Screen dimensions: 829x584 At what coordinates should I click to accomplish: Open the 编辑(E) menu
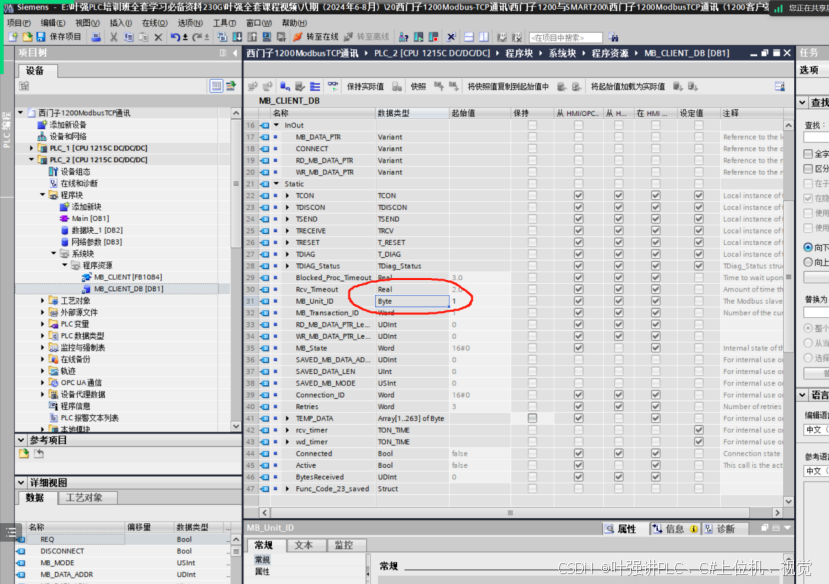53,23
